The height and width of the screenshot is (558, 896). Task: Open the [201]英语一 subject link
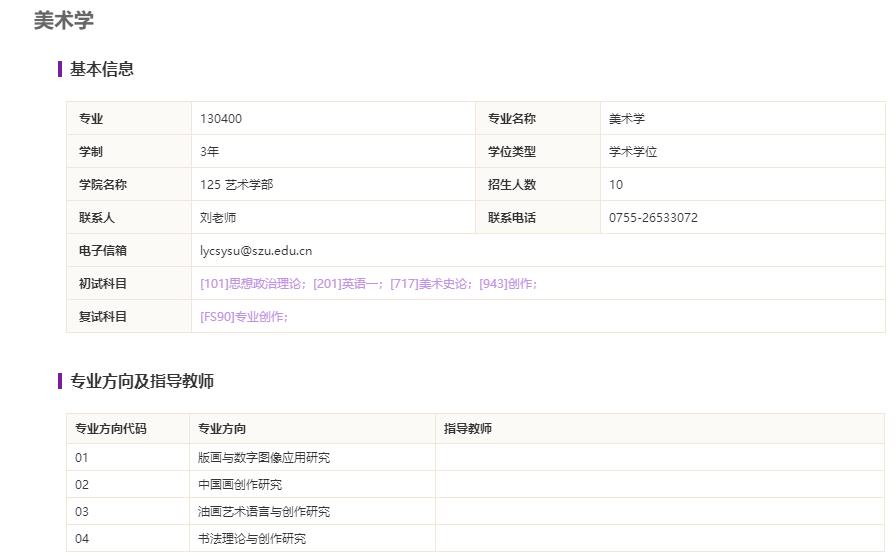[x=345, y=284]
